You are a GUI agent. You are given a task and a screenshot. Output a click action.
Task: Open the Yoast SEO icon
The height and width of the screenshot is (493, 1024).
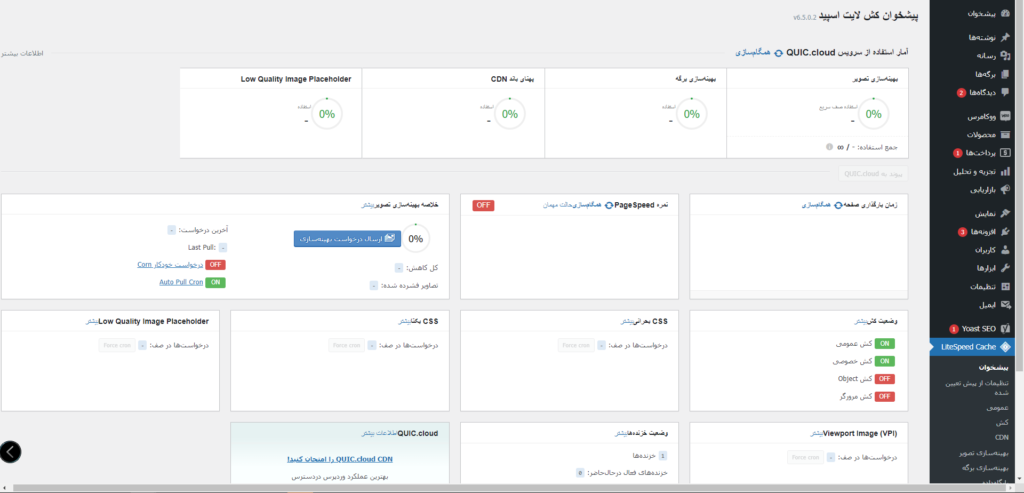(x=1005, y=328)
